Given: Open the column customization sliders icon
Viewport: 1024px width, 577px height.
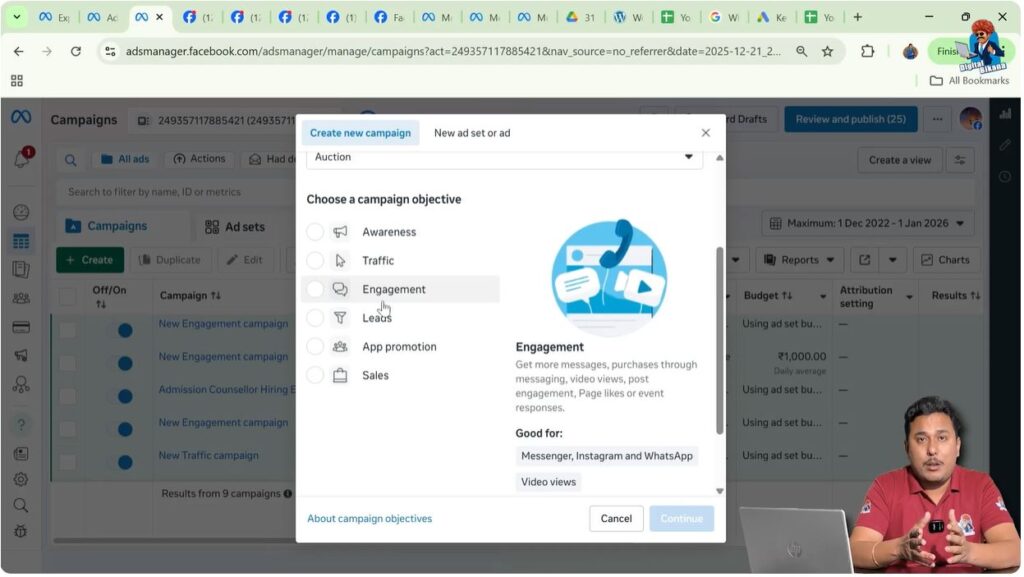Looking at the screenshot, I should 961,160.
